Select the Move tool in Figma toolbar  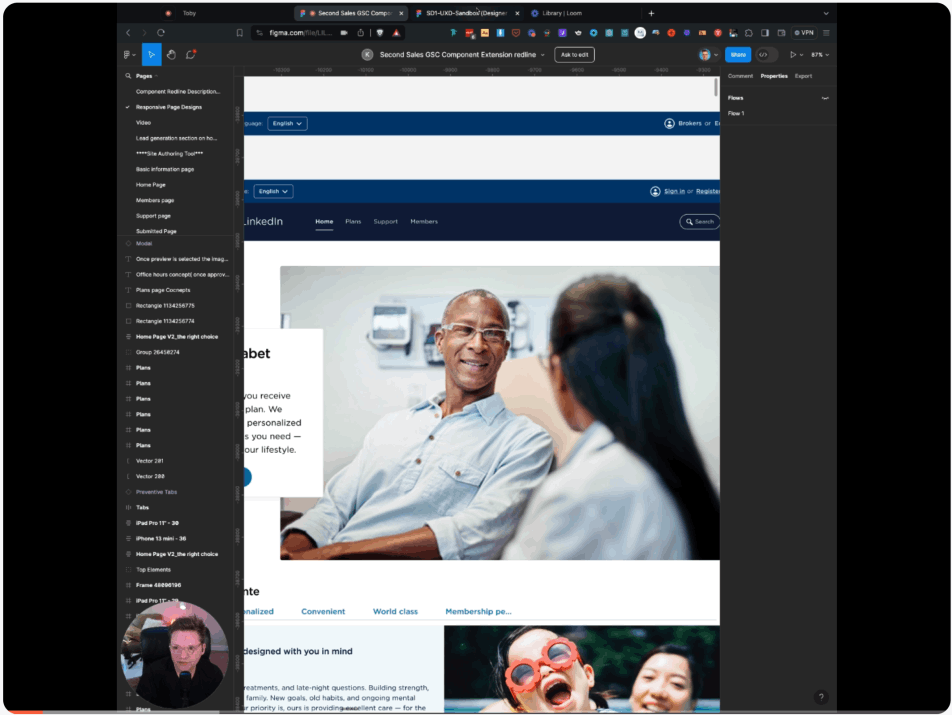pos(151,55)
